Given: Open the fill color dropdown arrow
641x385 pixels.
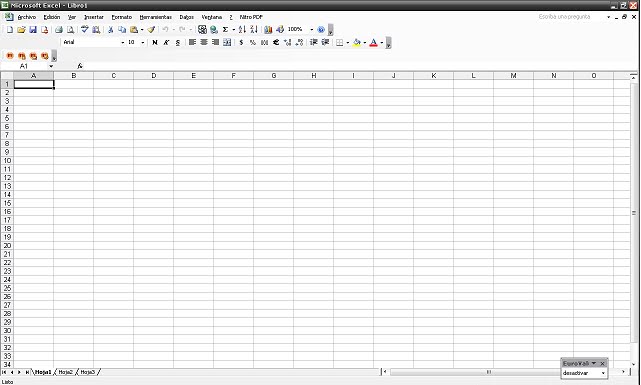Looking at the screenshot, I should [x=365, y=43].
